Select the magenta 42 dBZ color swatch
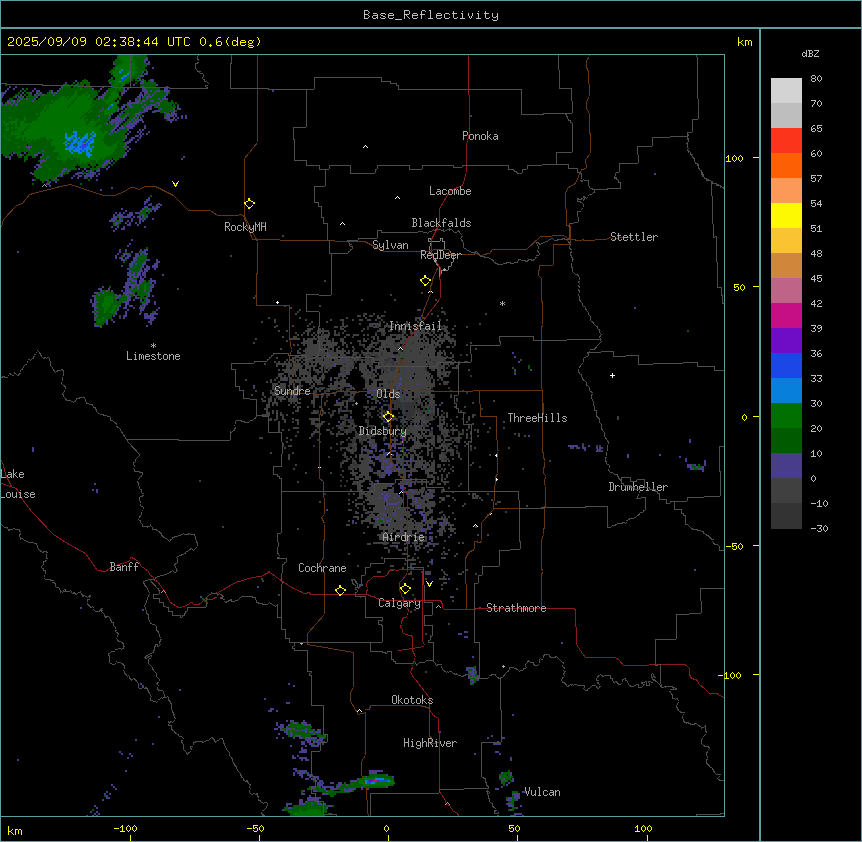This screenshot has height=842, width=862. click(x=786, y=315)
